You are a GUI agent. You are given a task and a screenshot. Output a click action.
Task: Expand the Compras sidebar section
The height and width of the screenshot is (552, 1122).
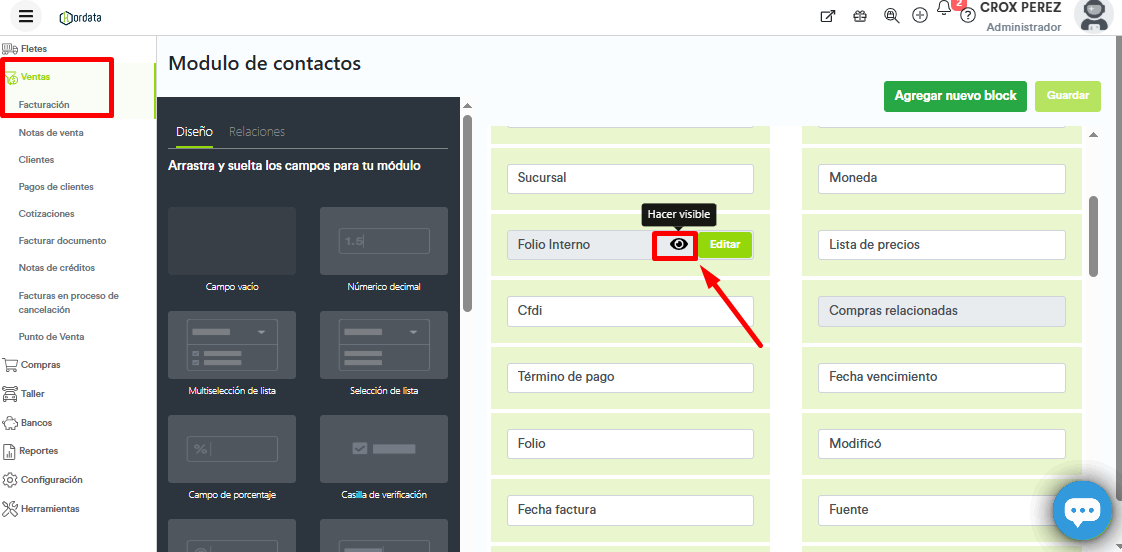click(x=40, y=365)
